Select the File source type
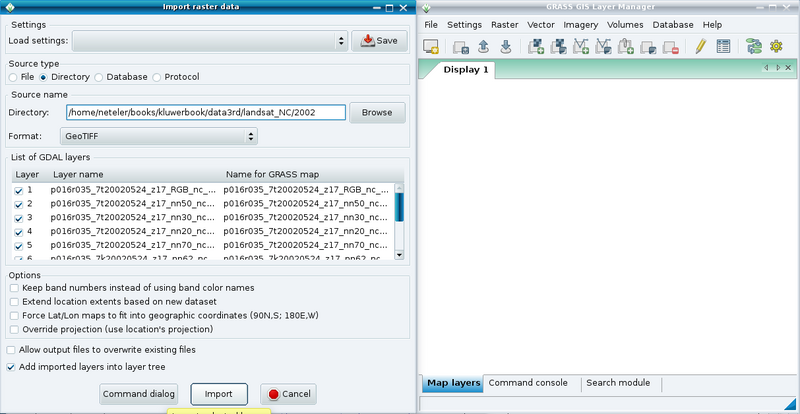Viewport: 800px width, 414px height. pyautogui.click(x=13, y=77)
